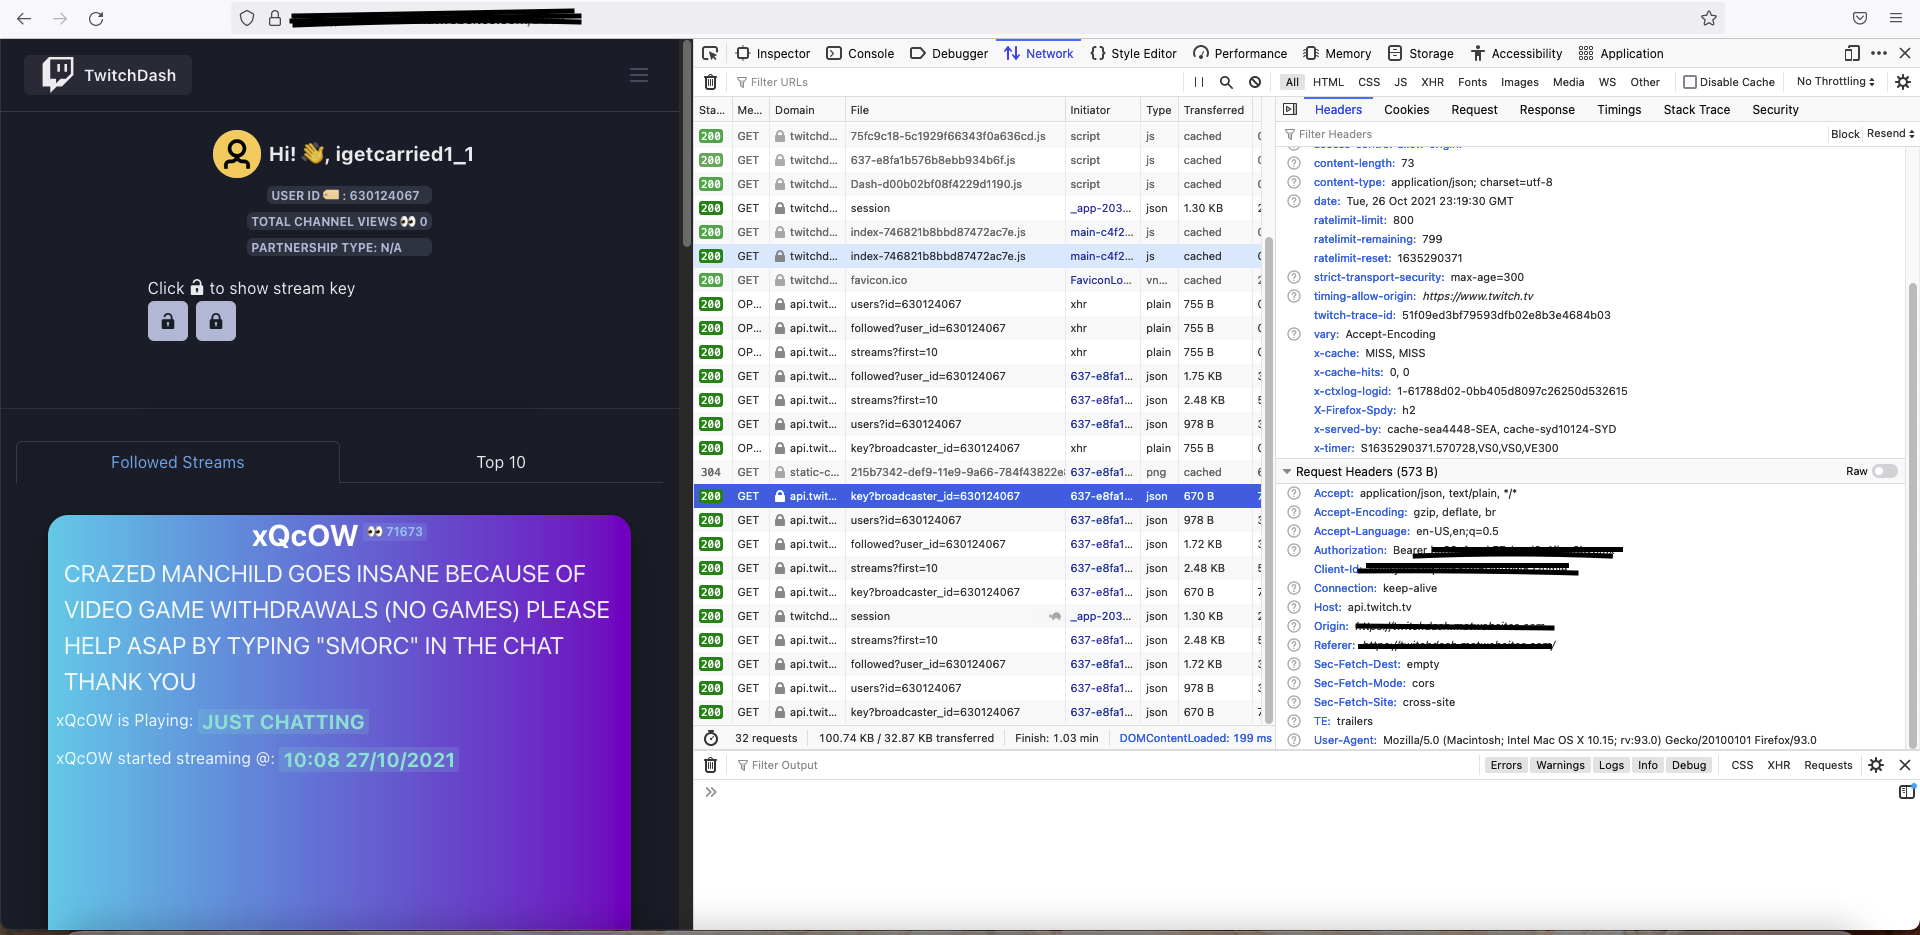Image resolution: width=1920 pixels, height=935 pixels.
Task: Switch to the Inspector tab
Action: 772,54
